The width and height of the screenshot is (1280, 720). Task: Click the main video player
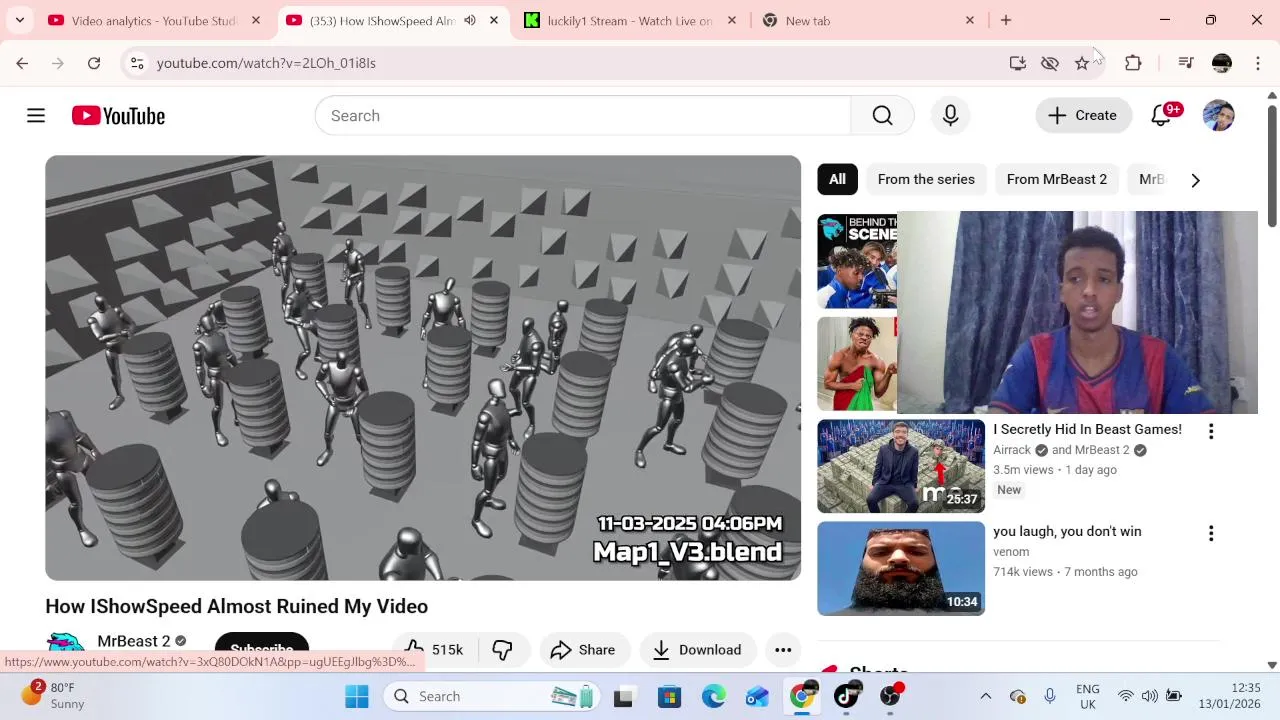423,368
